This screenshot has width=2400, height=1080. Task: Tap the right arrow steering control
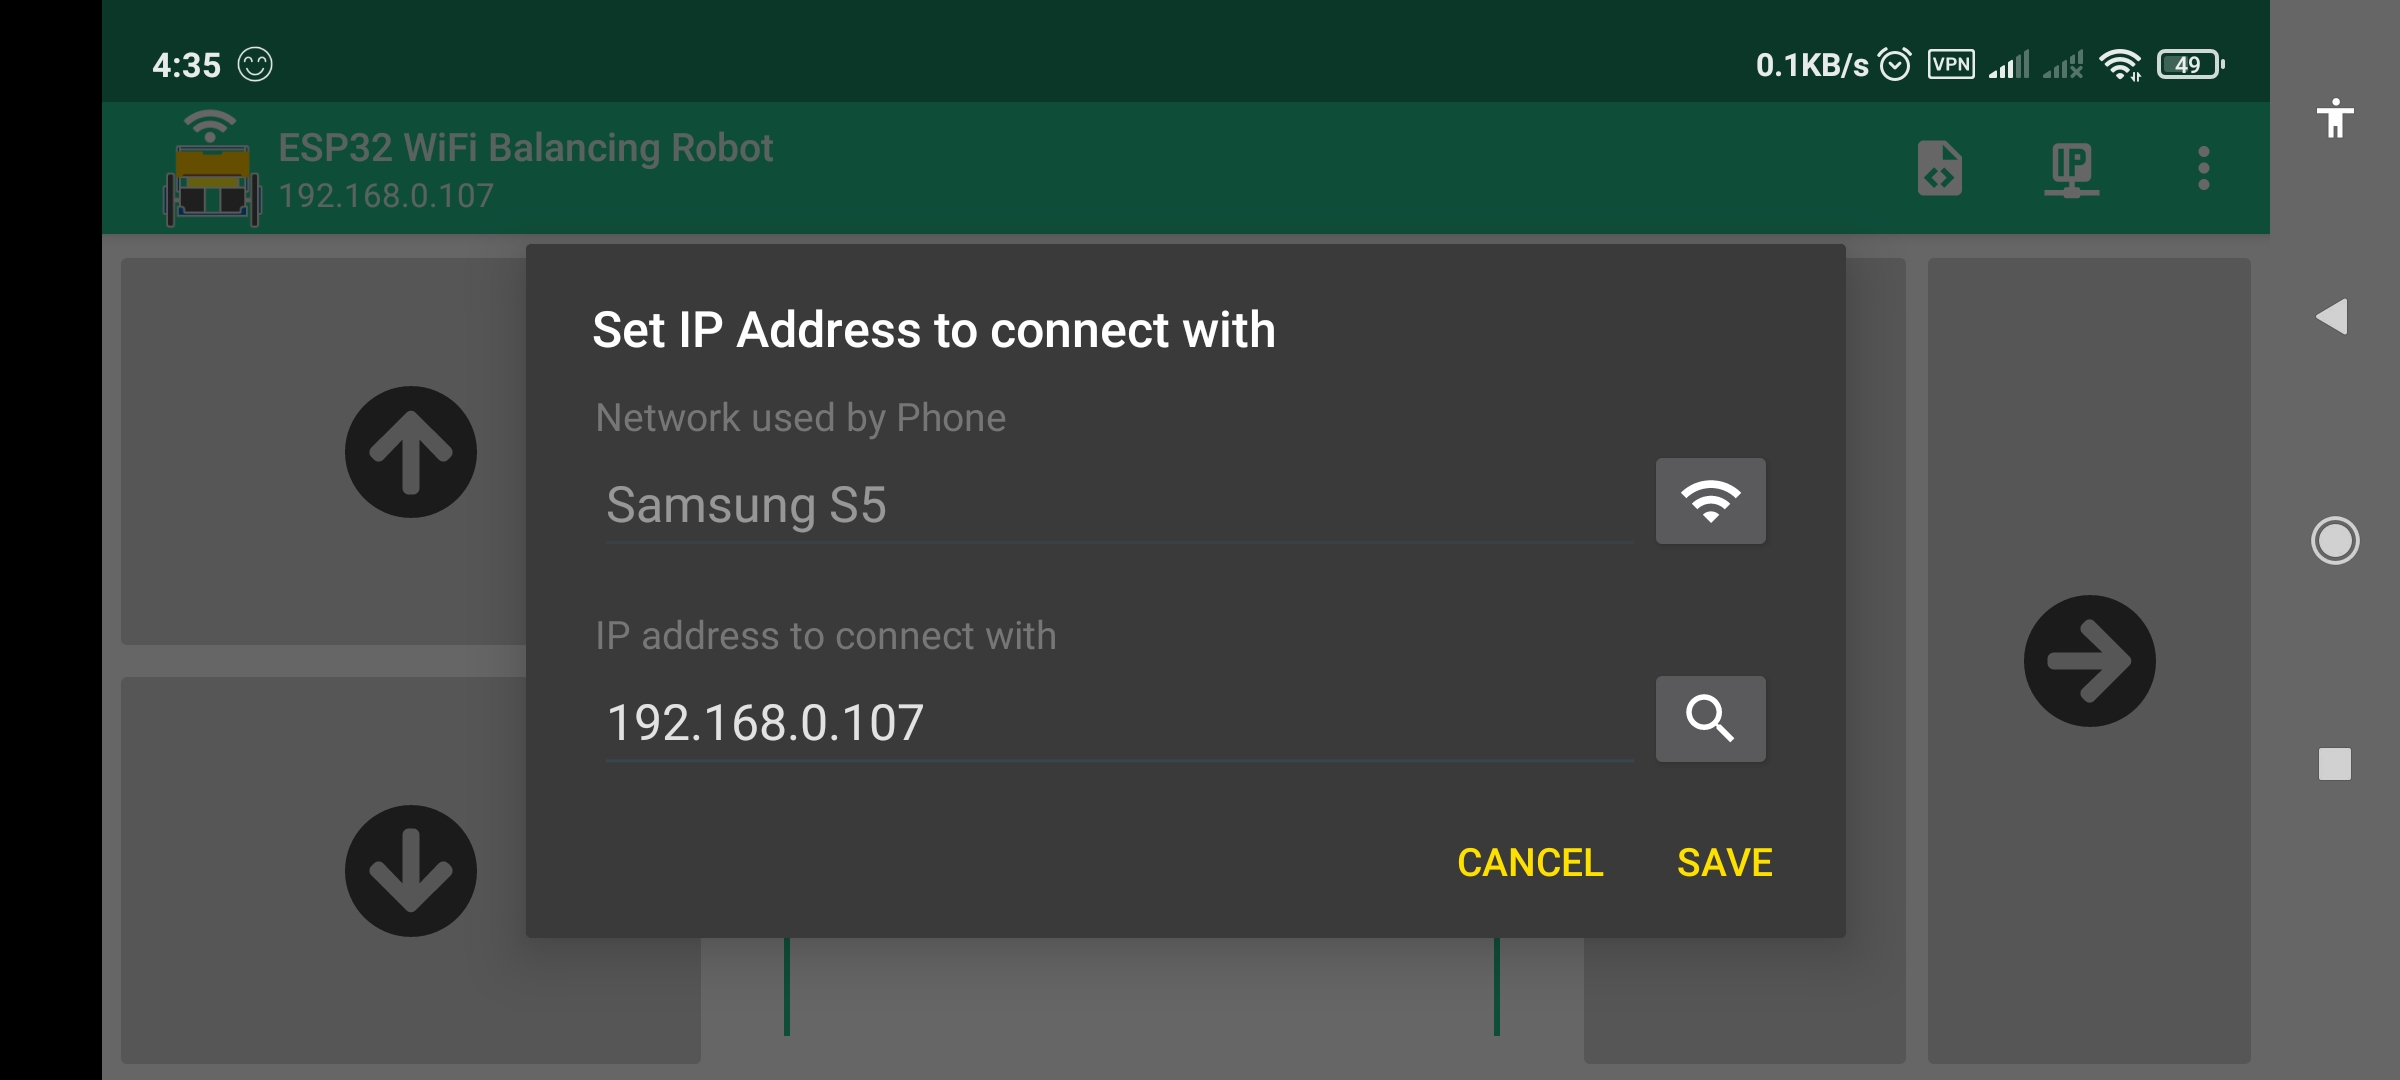(2089, 661)
